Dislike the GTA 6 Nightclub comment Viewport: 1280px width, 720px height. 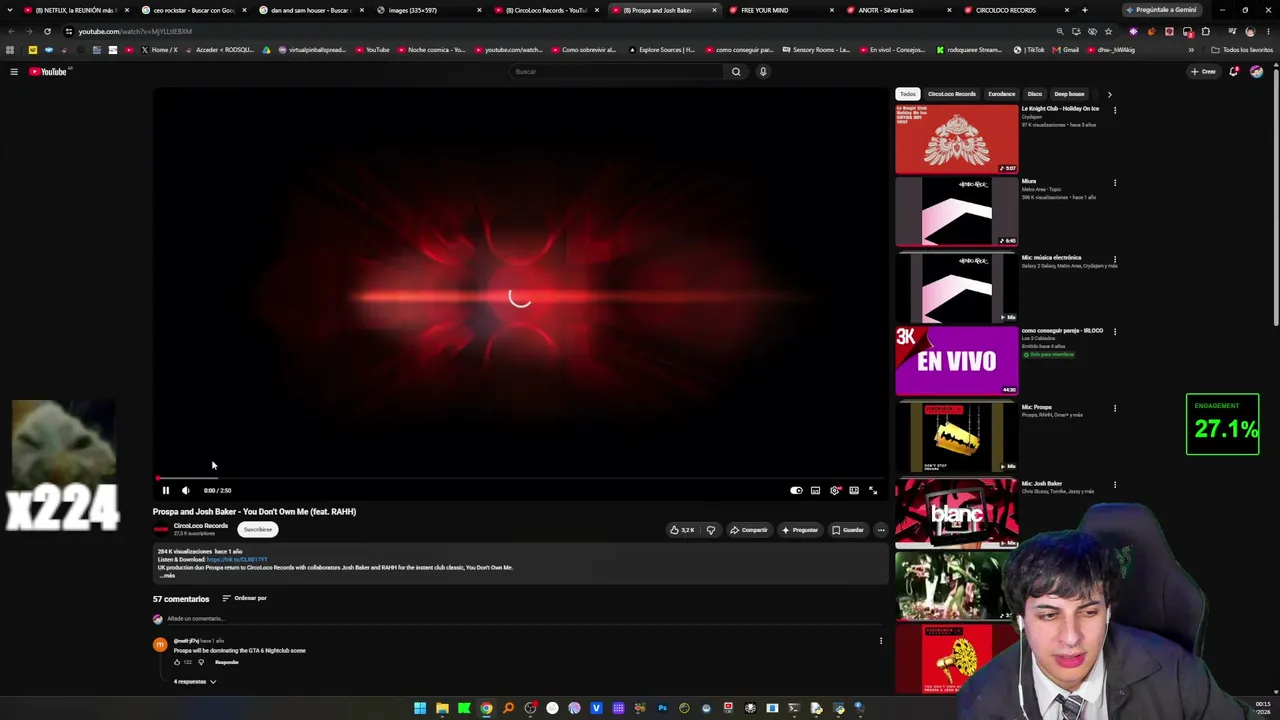pyautogui.click(x=201, y=662)
